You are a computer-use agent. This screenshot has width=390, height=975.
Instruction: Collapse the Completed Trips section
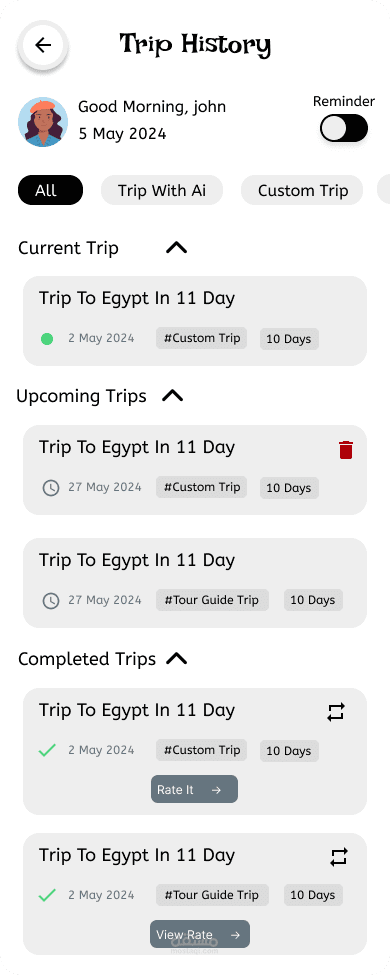click(x=177, y=658)
